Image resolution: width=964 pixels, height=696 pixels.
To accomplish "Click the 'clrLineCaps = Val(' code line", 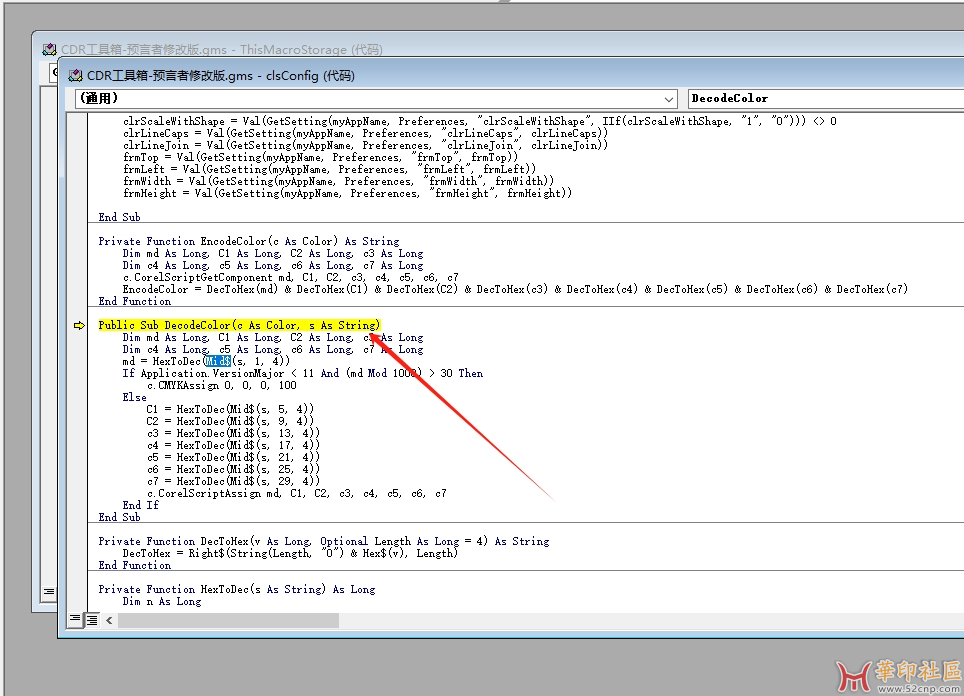I will (365, 133).
